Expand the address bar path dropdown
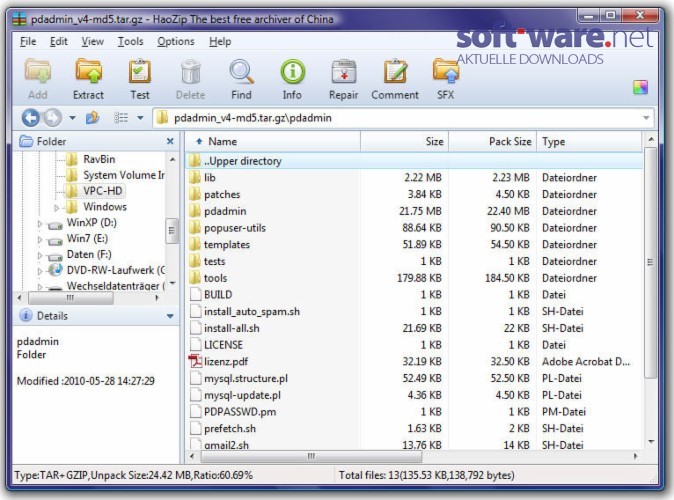Screen dimensions: 674x500 click(646, 118)
